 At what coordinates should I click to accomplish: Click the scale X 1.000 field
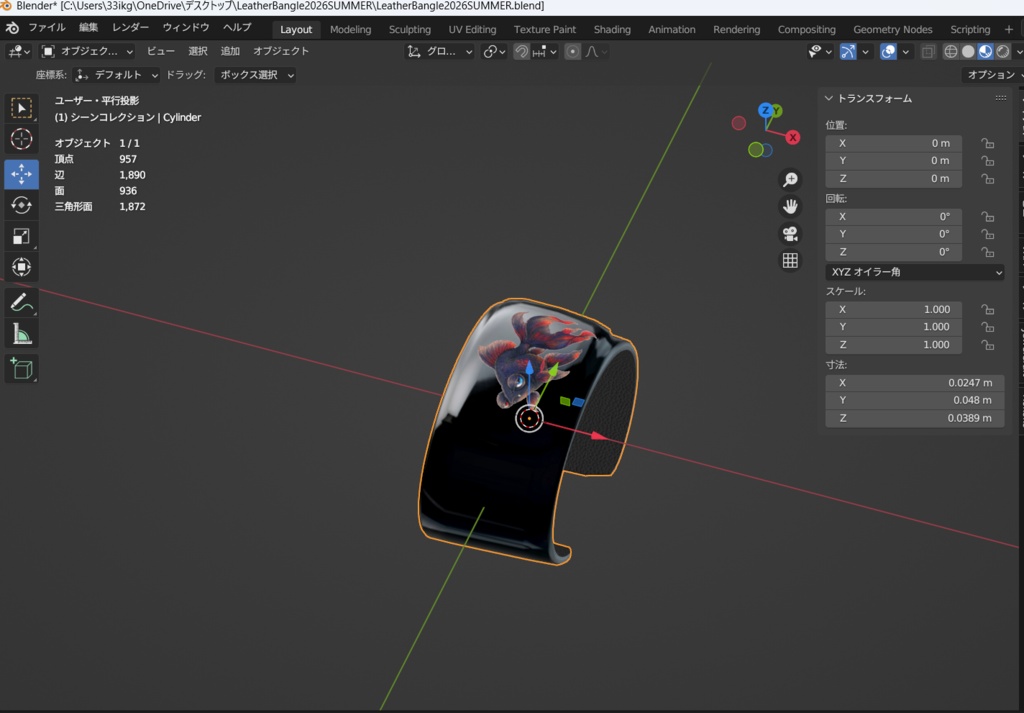coord(893,309)
